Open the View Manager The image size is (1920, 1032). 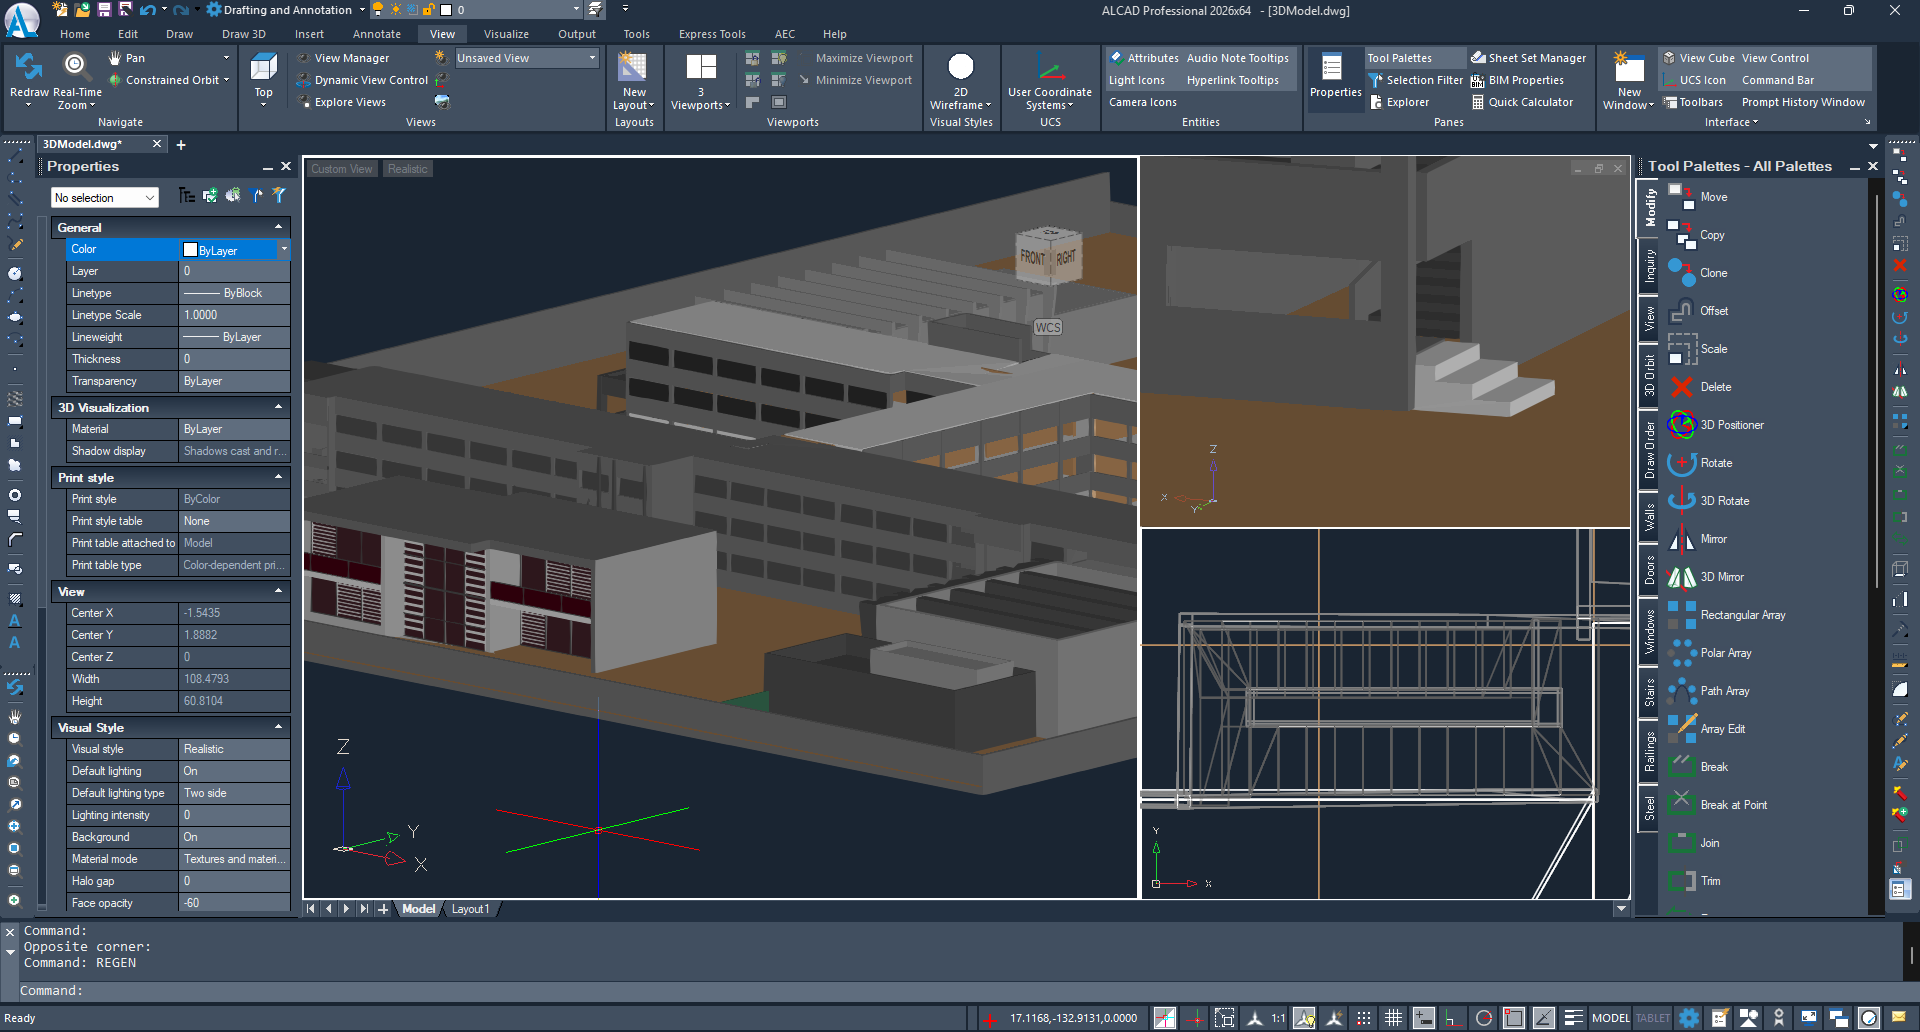pyautogui.click(x=351, y=58)
